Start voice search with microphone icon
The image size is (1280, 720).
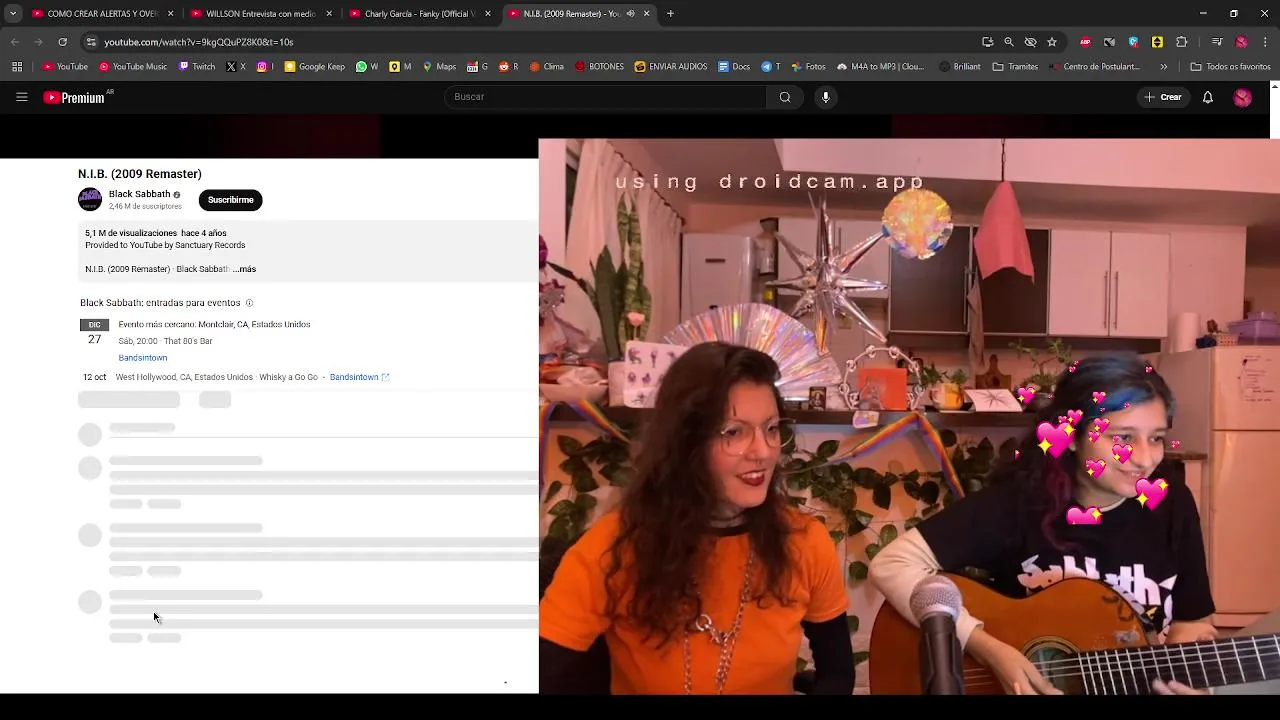pyautogui.click(x=825, y=97)
